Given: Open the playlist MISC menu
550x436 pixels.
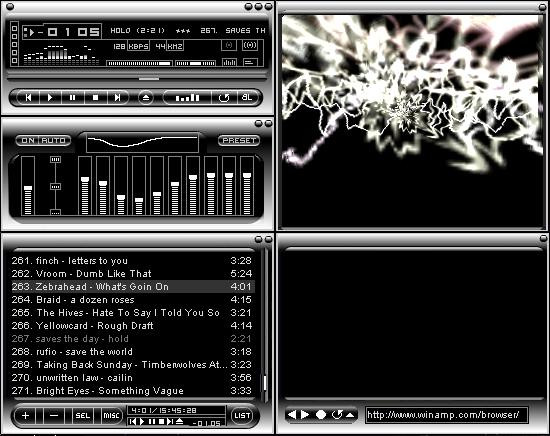Looking at the screenshot, I should (112, 416).
